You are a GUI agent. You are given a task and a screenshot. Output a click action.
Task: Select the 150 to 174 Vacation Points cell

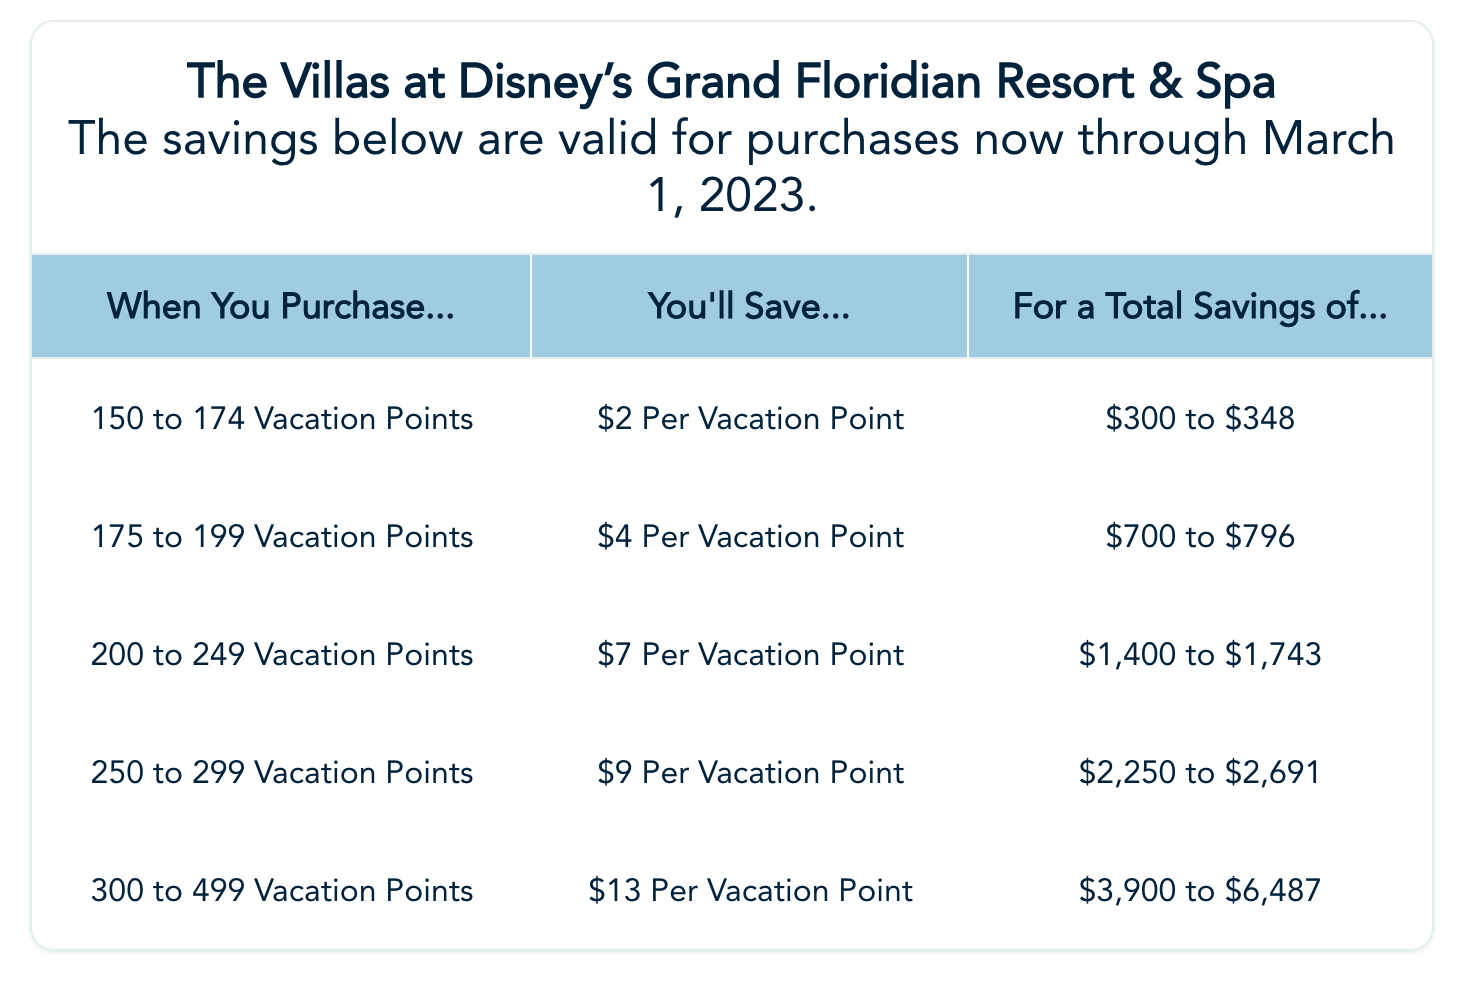(x=282, y=418)
